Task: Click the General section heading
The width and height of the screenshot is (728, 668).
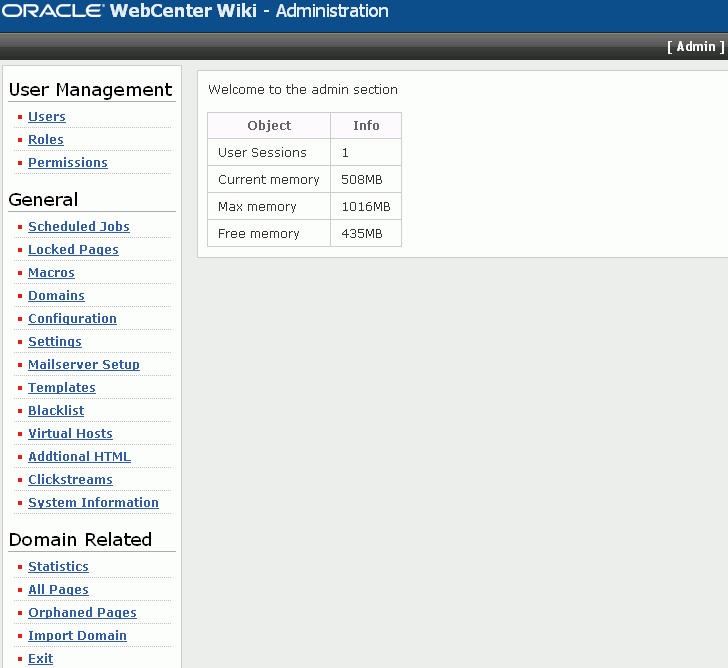Action: pos(43,200)
